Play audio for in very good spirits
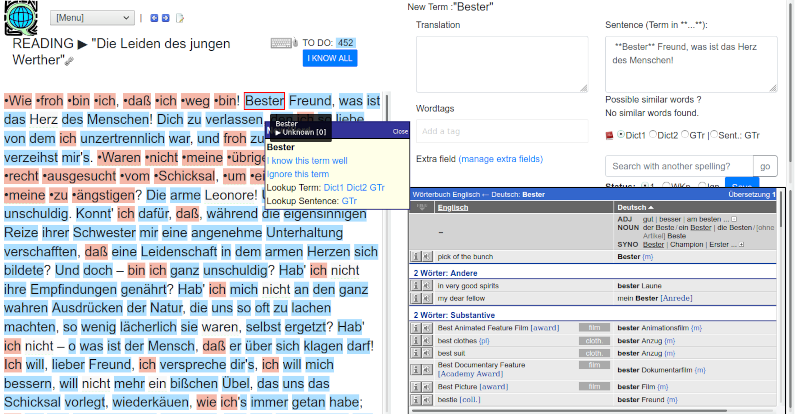Screen dimensions: 800x414 [x=427, y=285]
